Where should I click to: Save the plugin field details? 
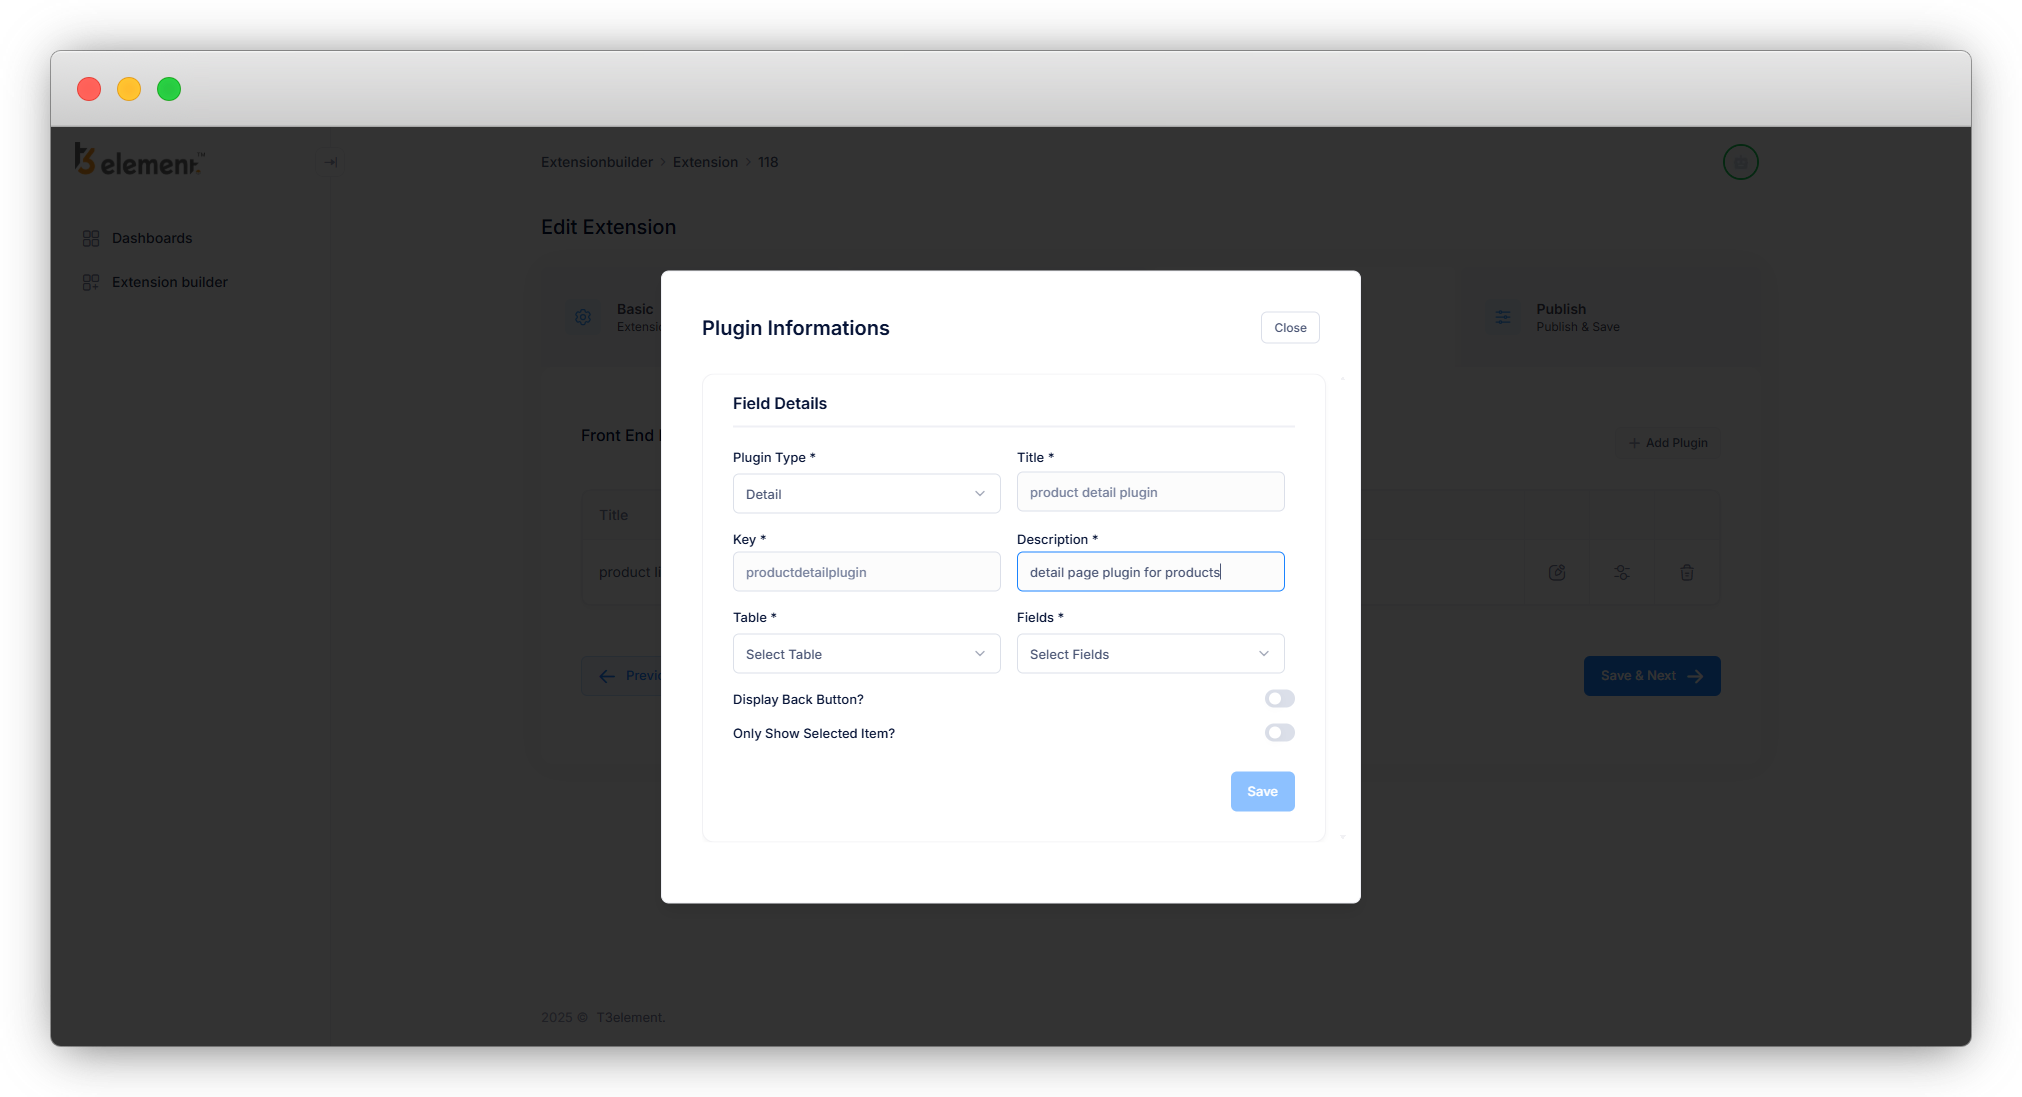pos(1262,791)
